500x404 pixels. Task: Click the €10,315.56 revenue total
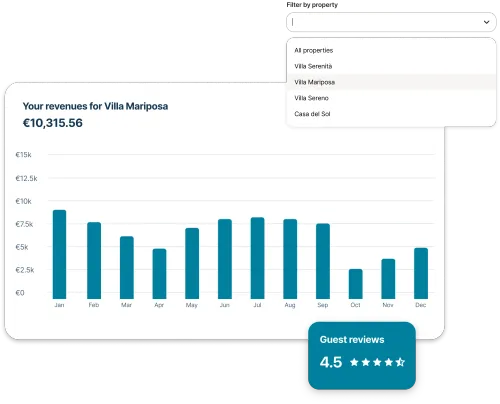coord(53,123)
